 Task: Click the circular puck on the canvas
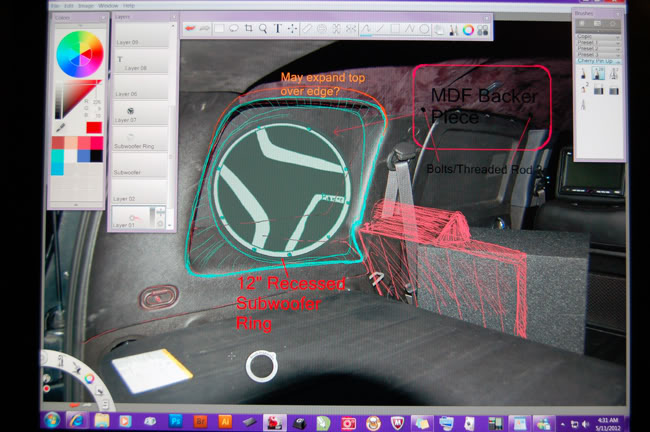[x=262, y=366]
